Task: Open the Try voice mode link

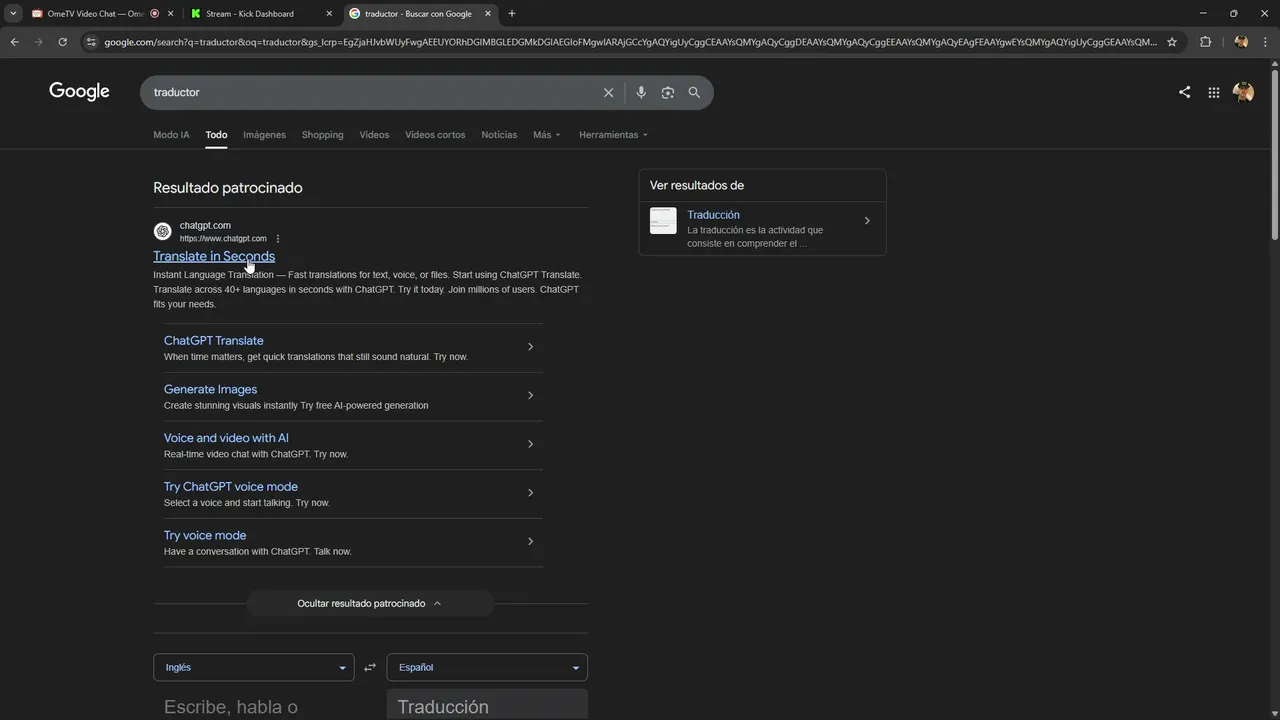Action: pyautogui.click(x=205, y=535)
